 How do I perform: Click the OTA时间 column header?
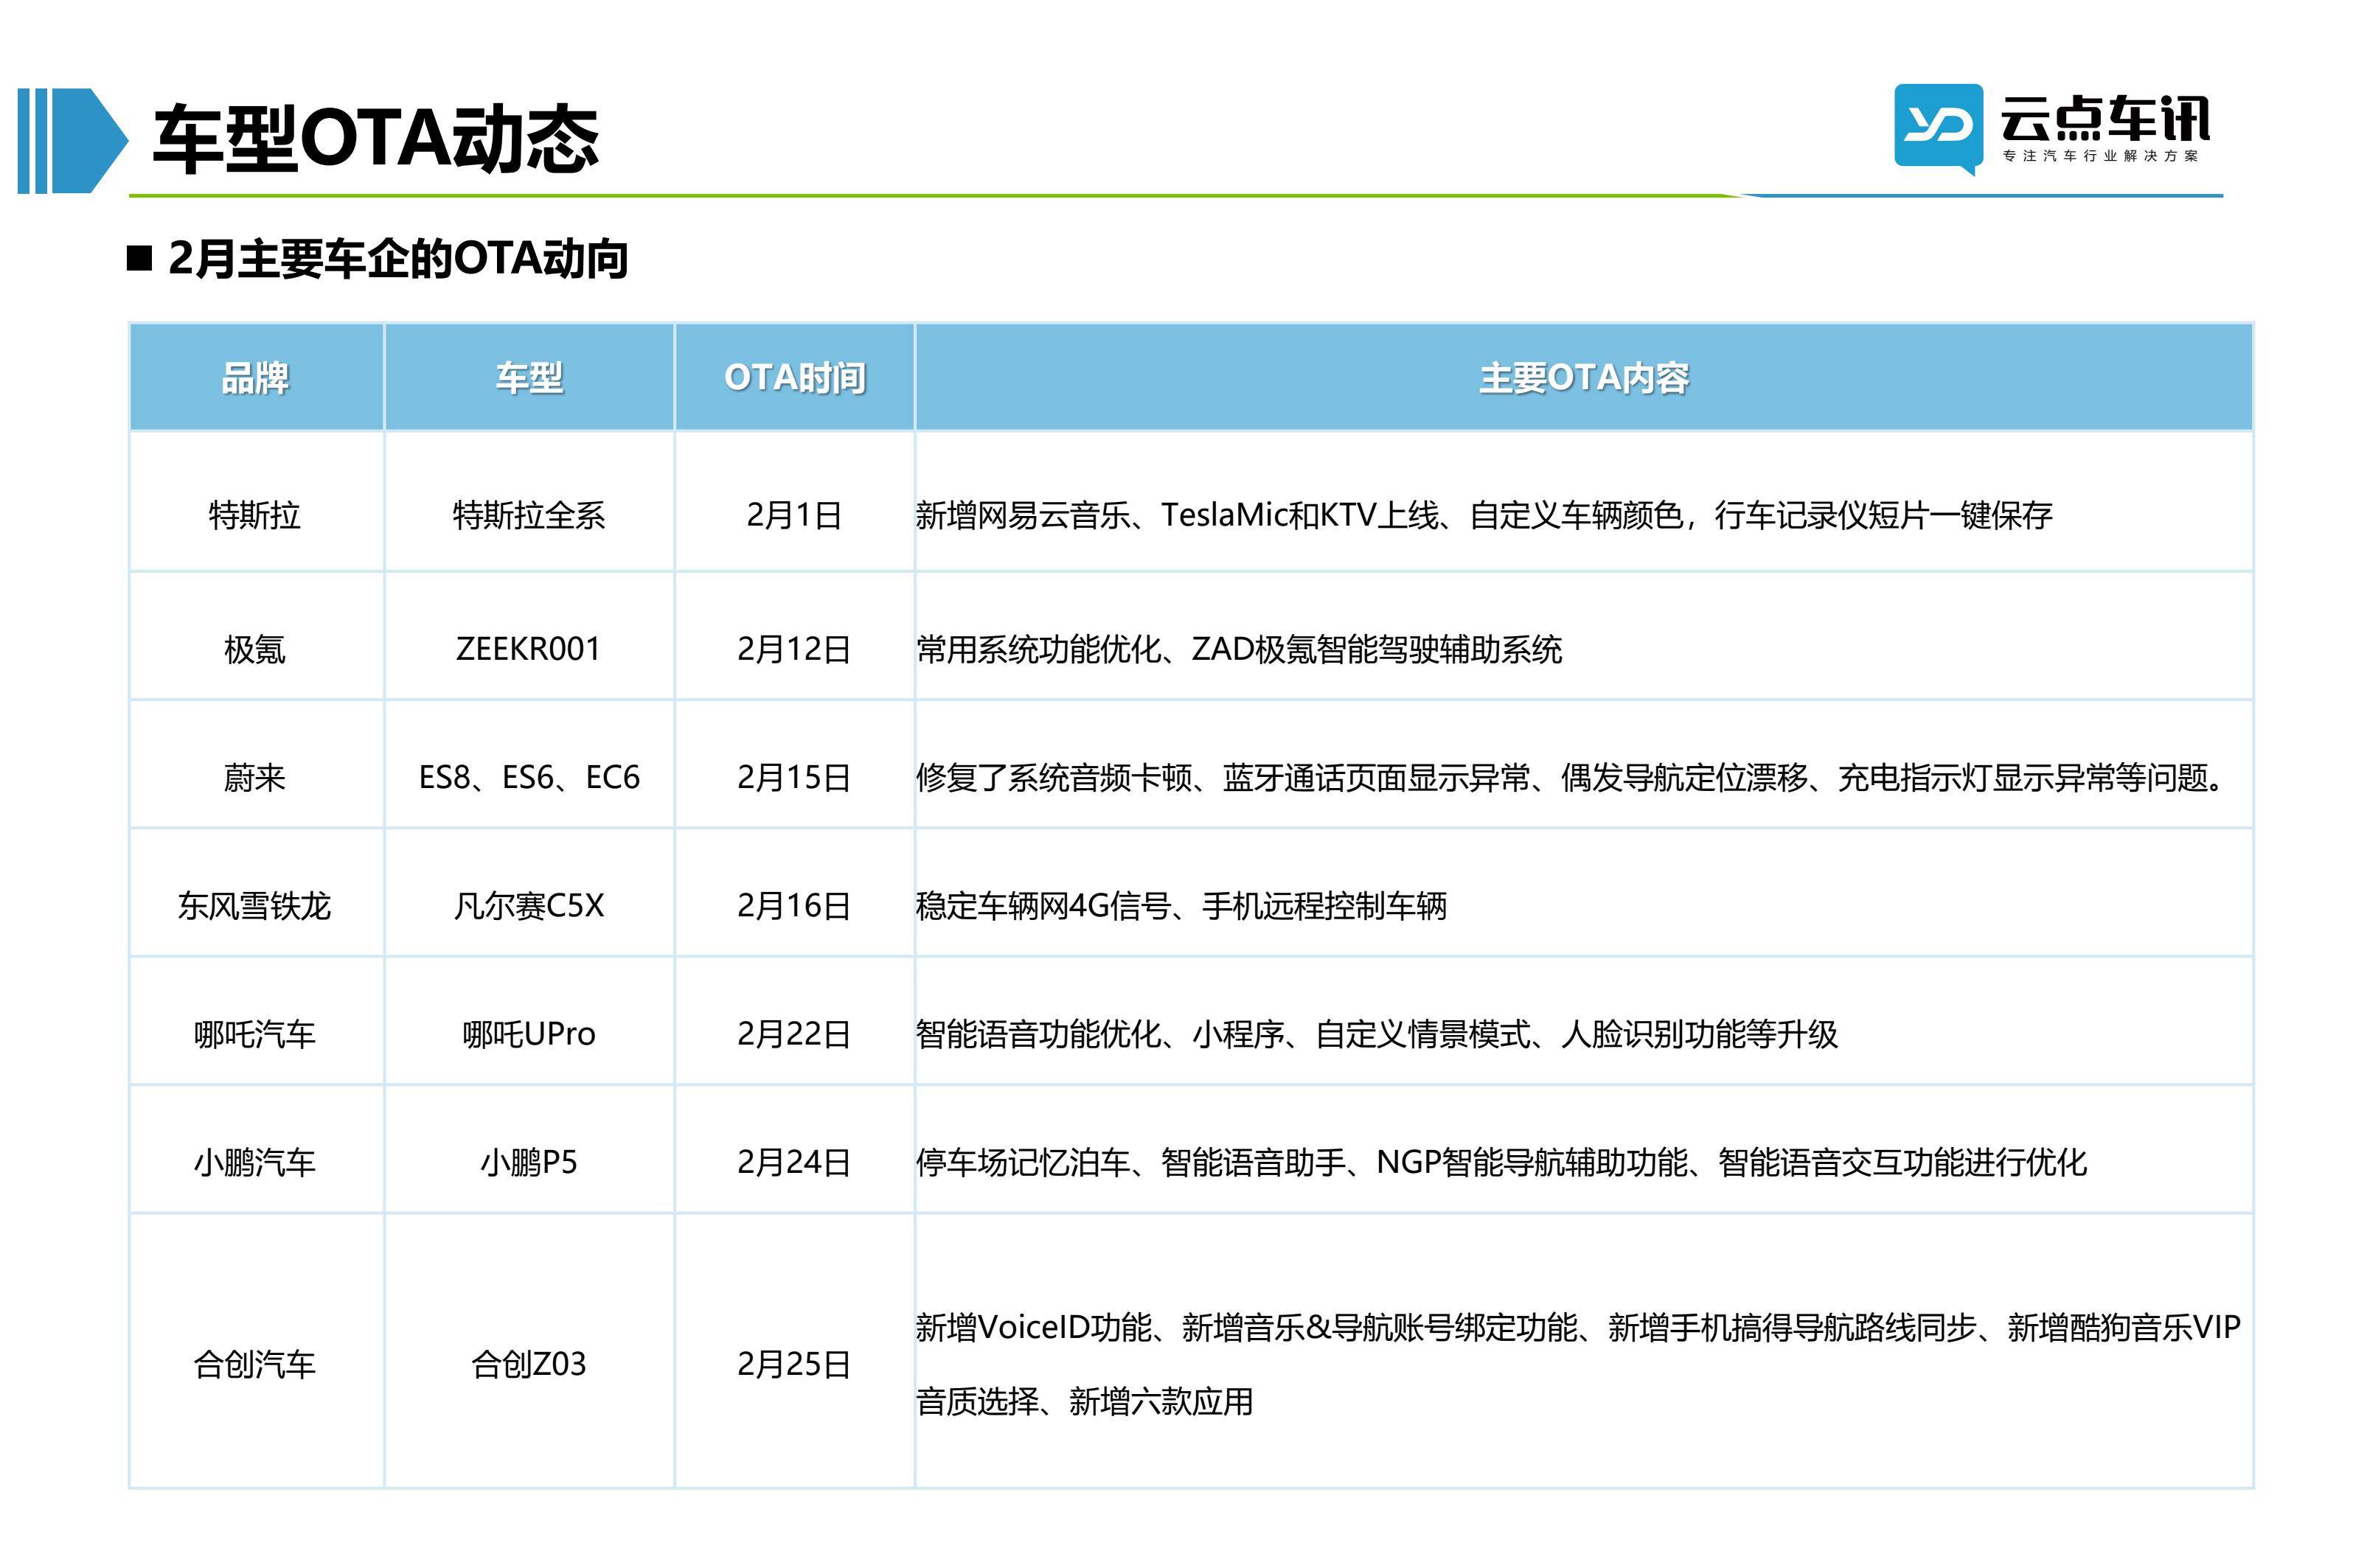pyautogui.click(x=794, y=378)
